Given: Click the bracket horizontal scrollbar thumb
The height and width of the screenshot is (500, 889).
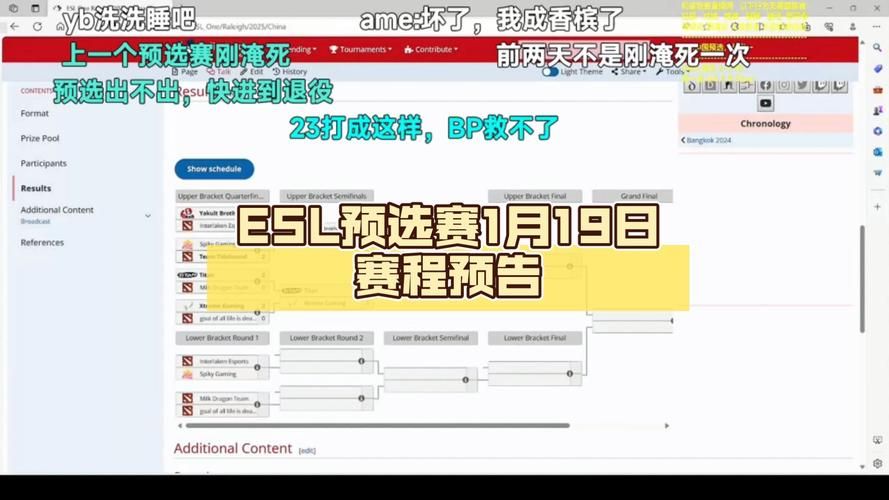Looking at the screenshot, I should tap(378, 425).
